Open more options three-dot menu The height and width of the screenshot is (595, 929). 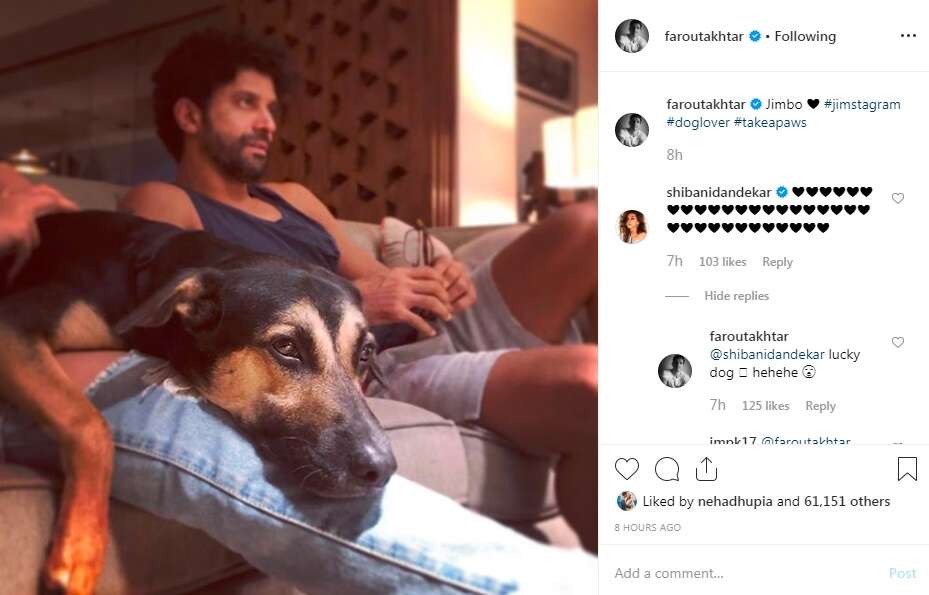(x=908, y=36)
